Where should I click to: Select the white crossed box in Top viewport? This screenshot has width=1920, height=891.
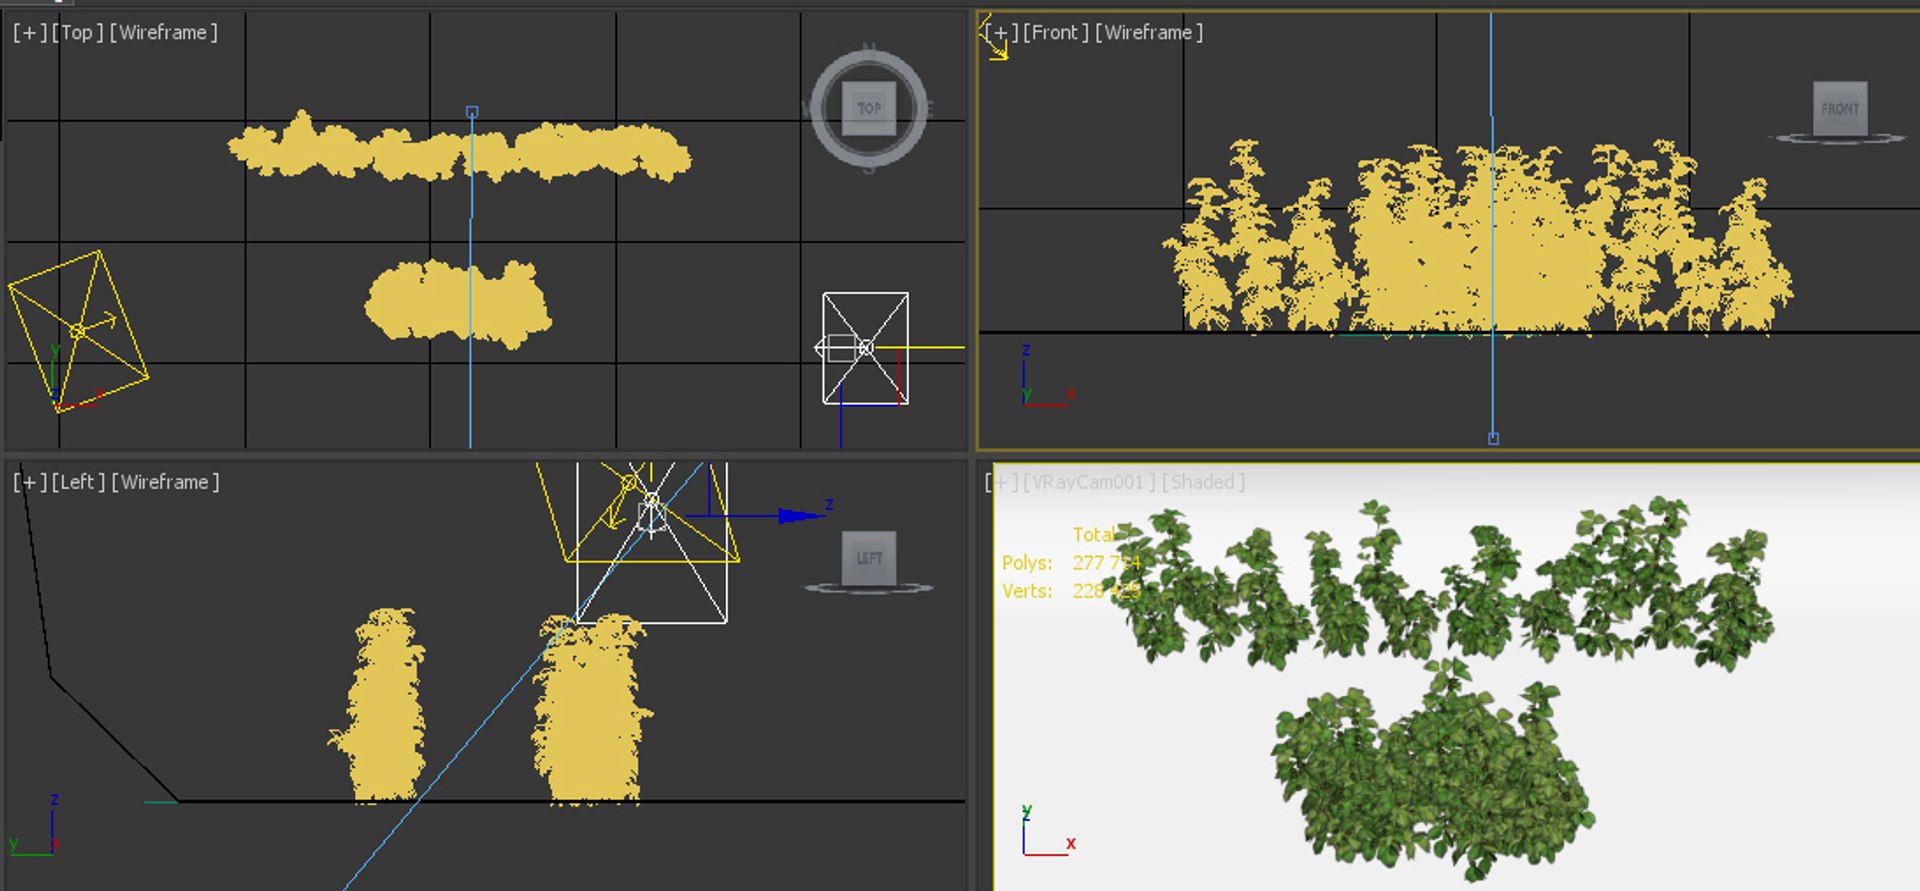(x=866, y=348)
